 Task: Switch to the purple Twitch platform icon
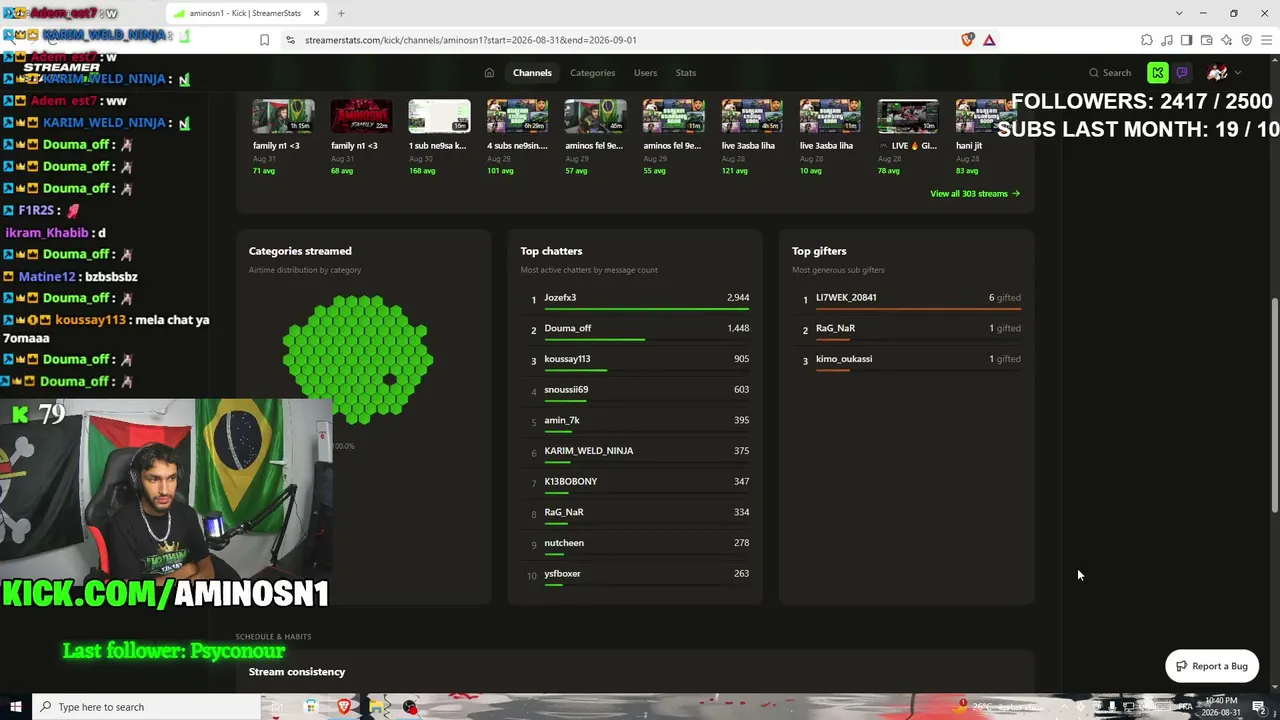(x=1182, y=73)
